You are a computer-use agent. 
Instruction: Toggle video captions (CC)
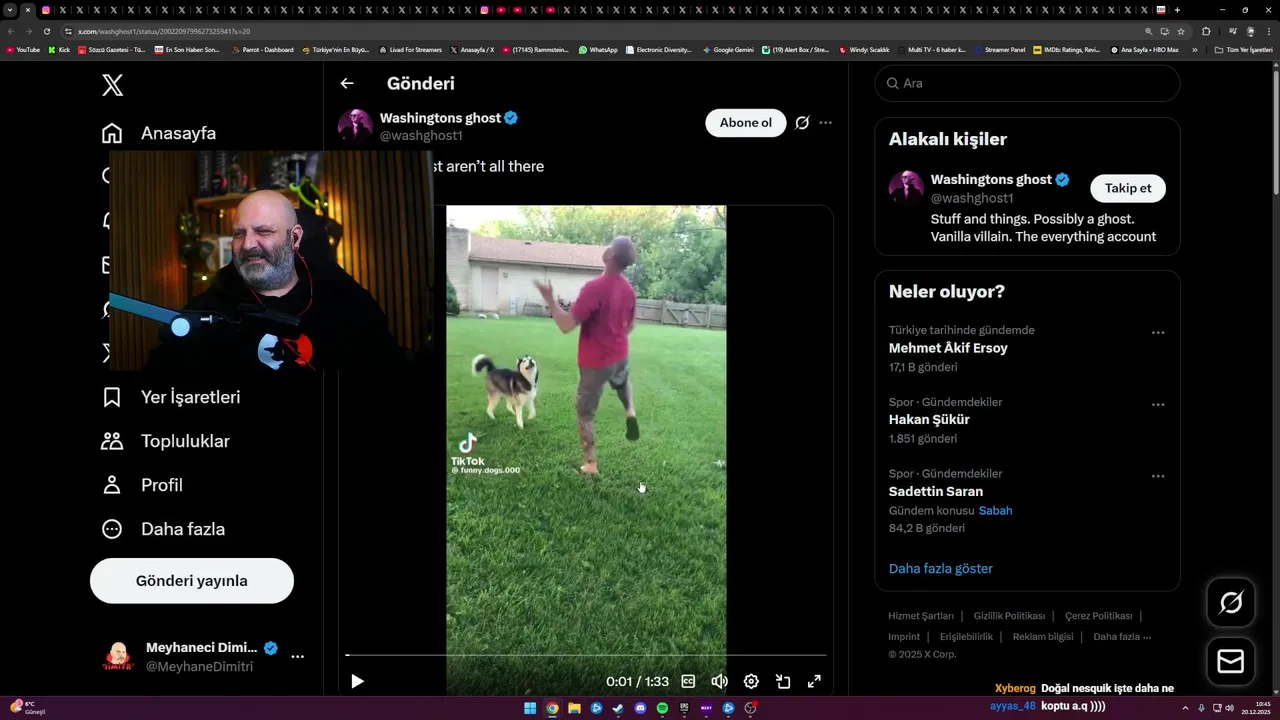(x=688, y=681)
